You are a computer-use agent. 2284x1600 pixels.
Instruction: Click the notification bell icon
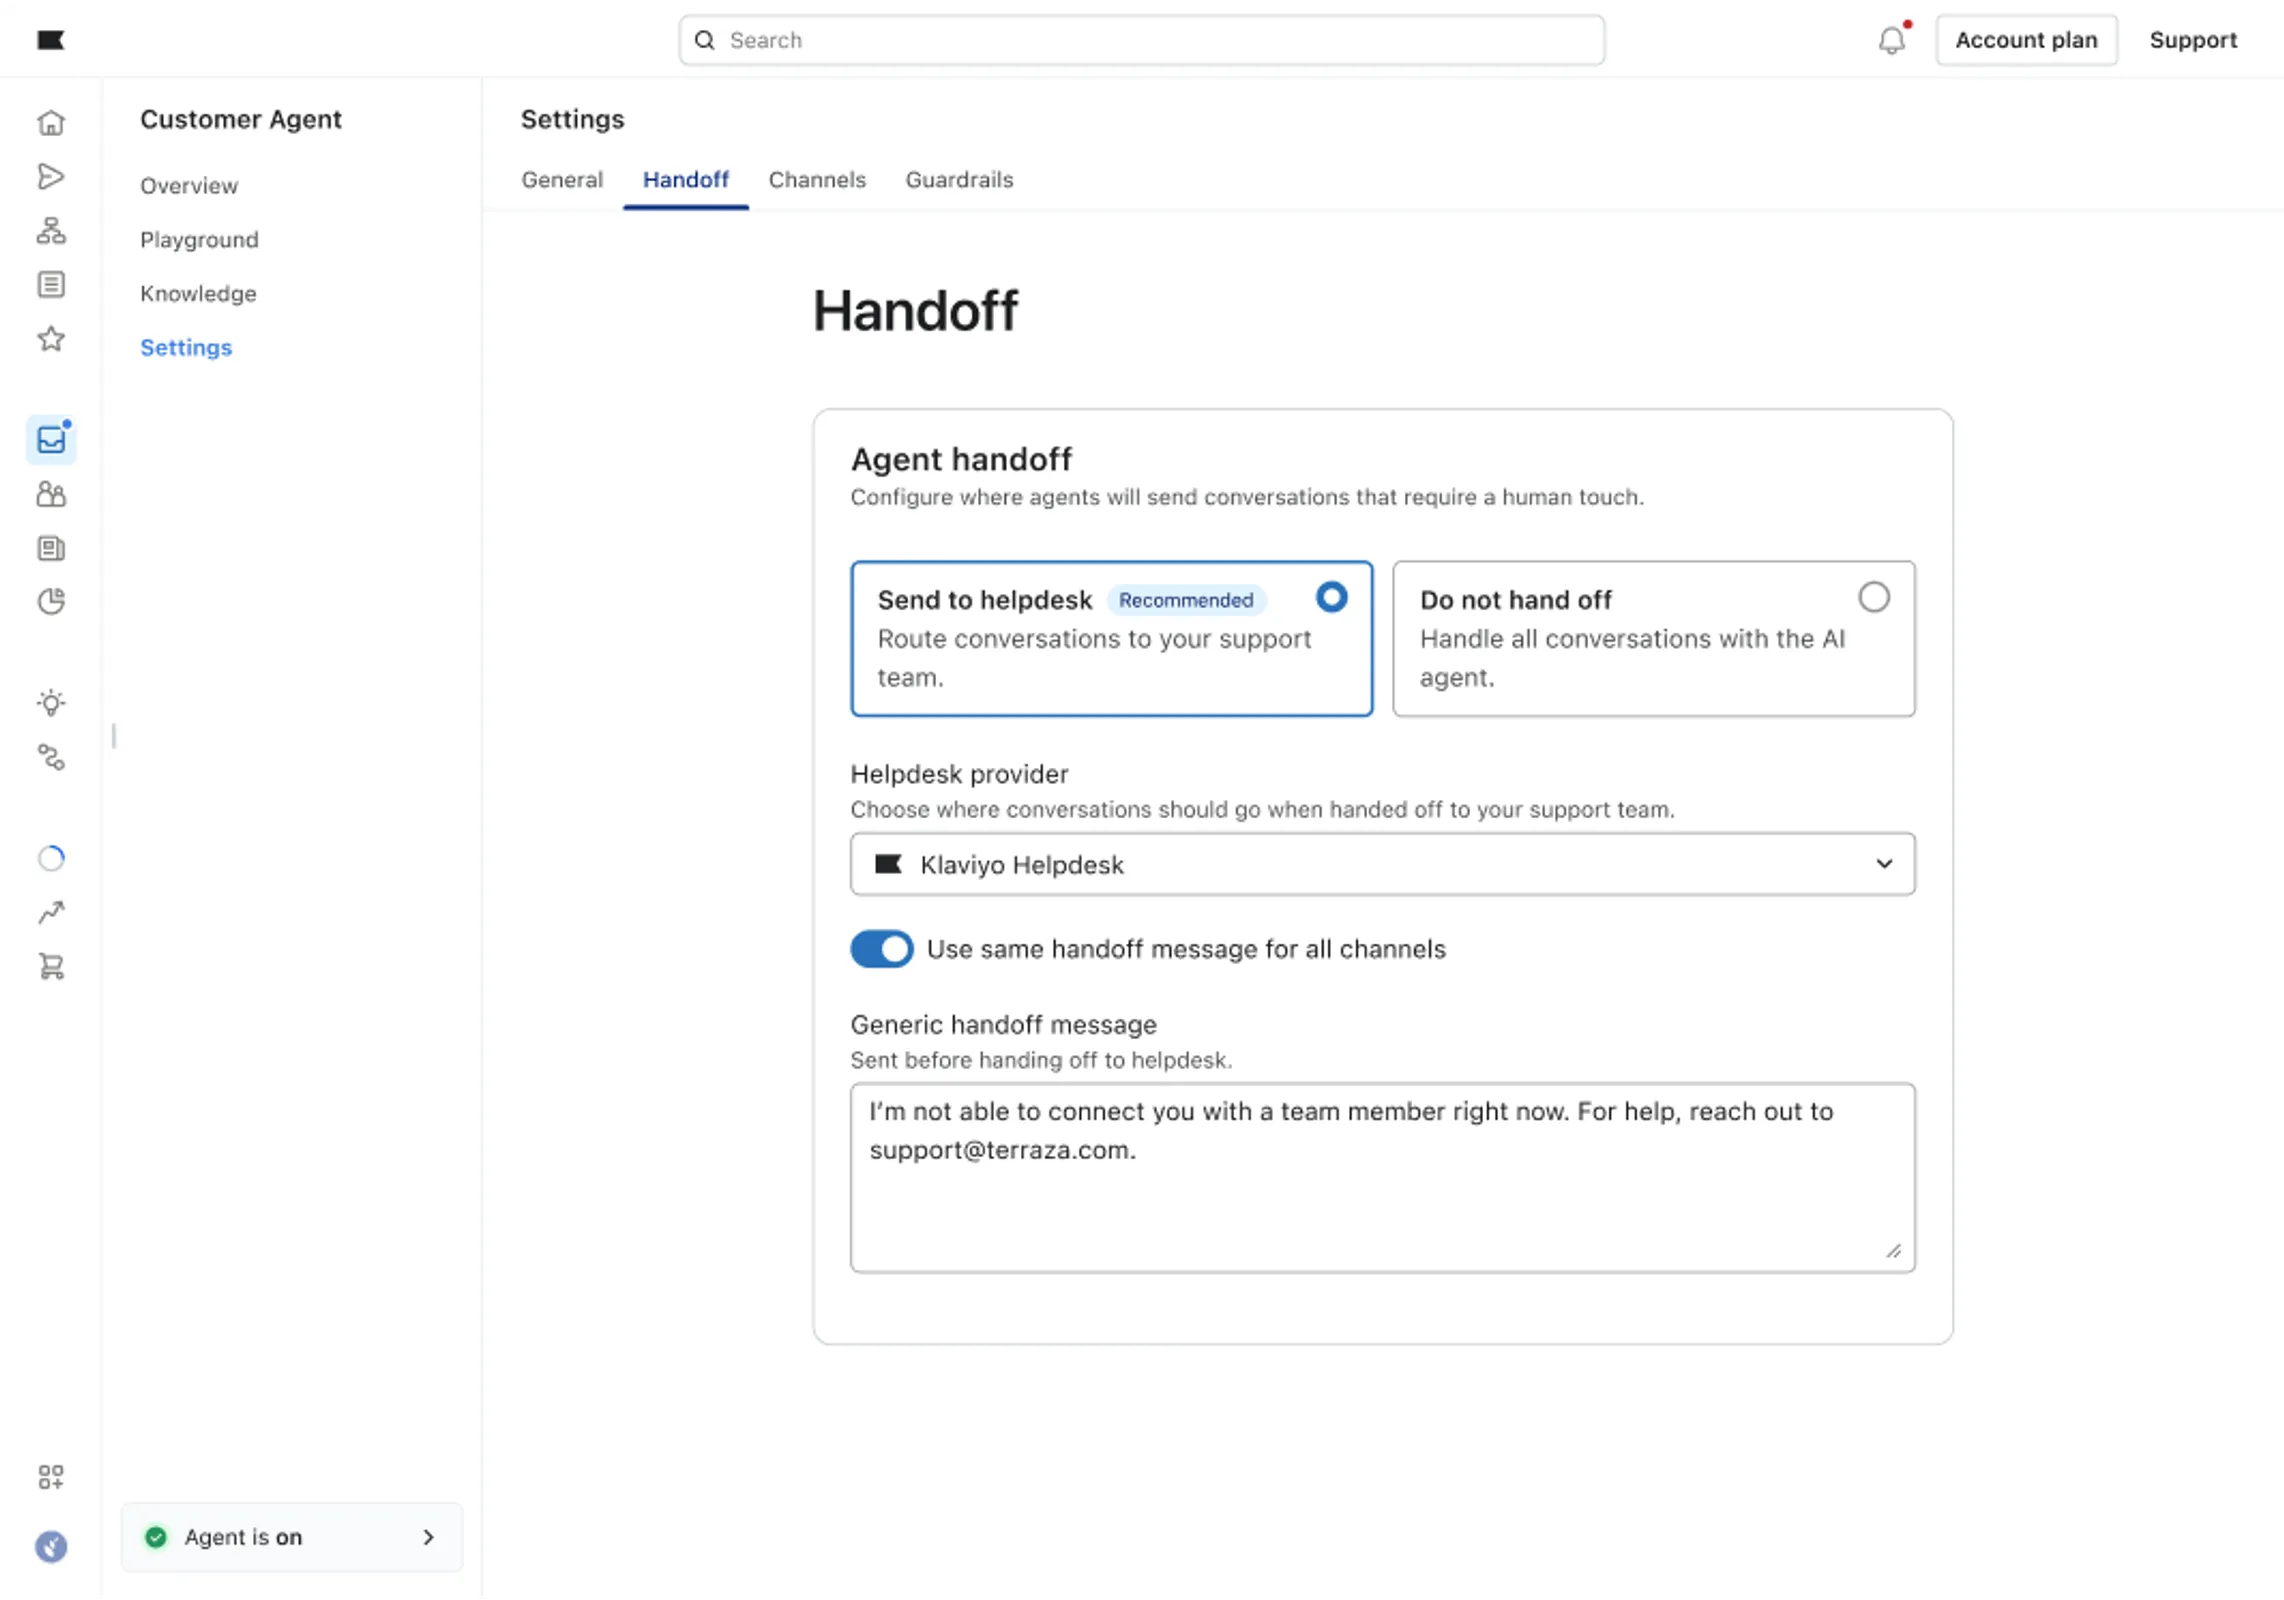[1891, 41]
